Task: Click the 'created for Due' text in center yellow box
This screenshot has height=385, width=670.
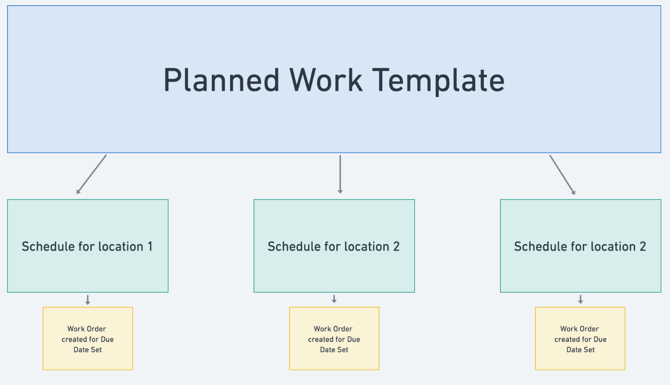Action: [x=334, y=339]
